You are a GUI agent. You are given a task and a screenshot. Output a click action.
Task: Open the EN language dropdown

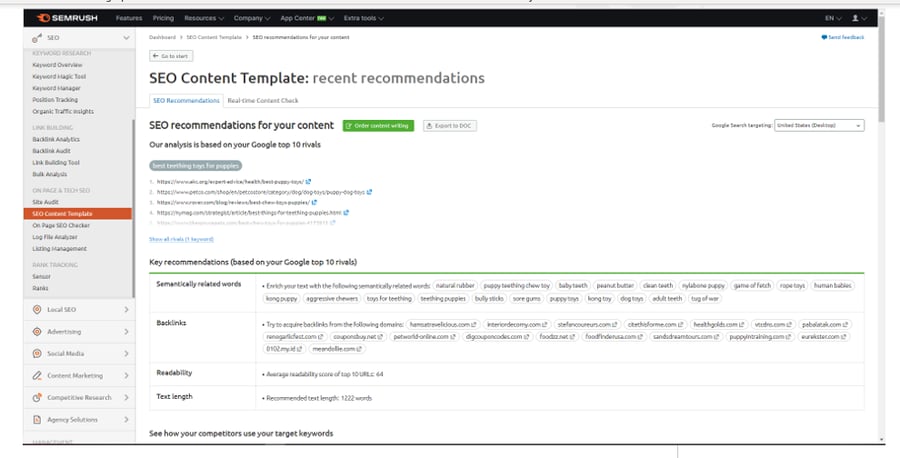point(833,18)
